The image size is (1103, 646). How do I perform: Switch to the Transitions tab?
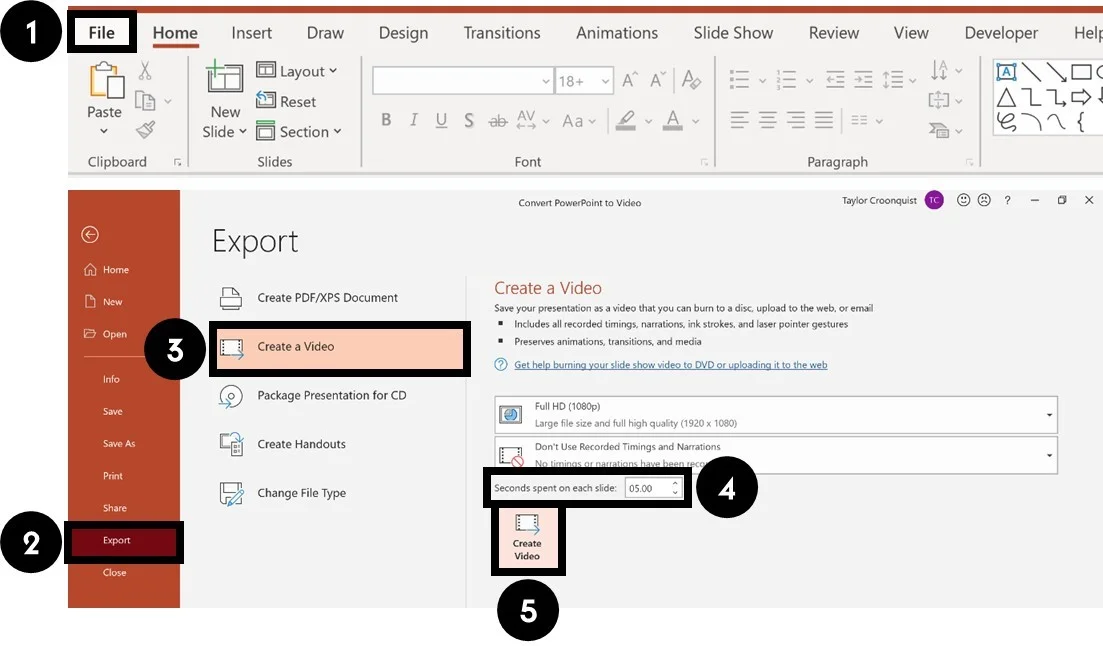point(502,33)
